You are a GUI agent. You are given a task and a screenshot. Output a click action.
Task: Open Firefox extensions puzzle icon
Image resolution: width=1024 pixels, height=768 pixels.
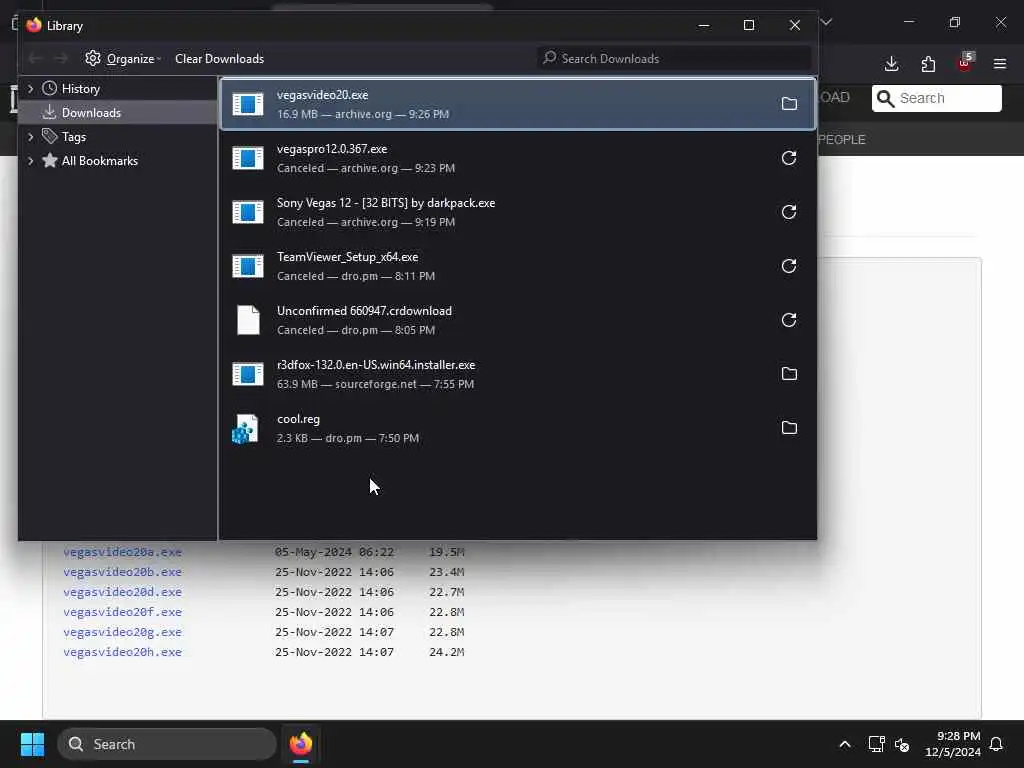[928, 64]
